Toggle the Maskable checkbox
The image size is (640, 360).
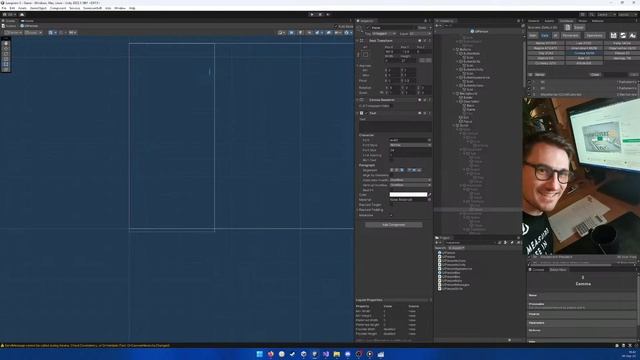[391, 215]
